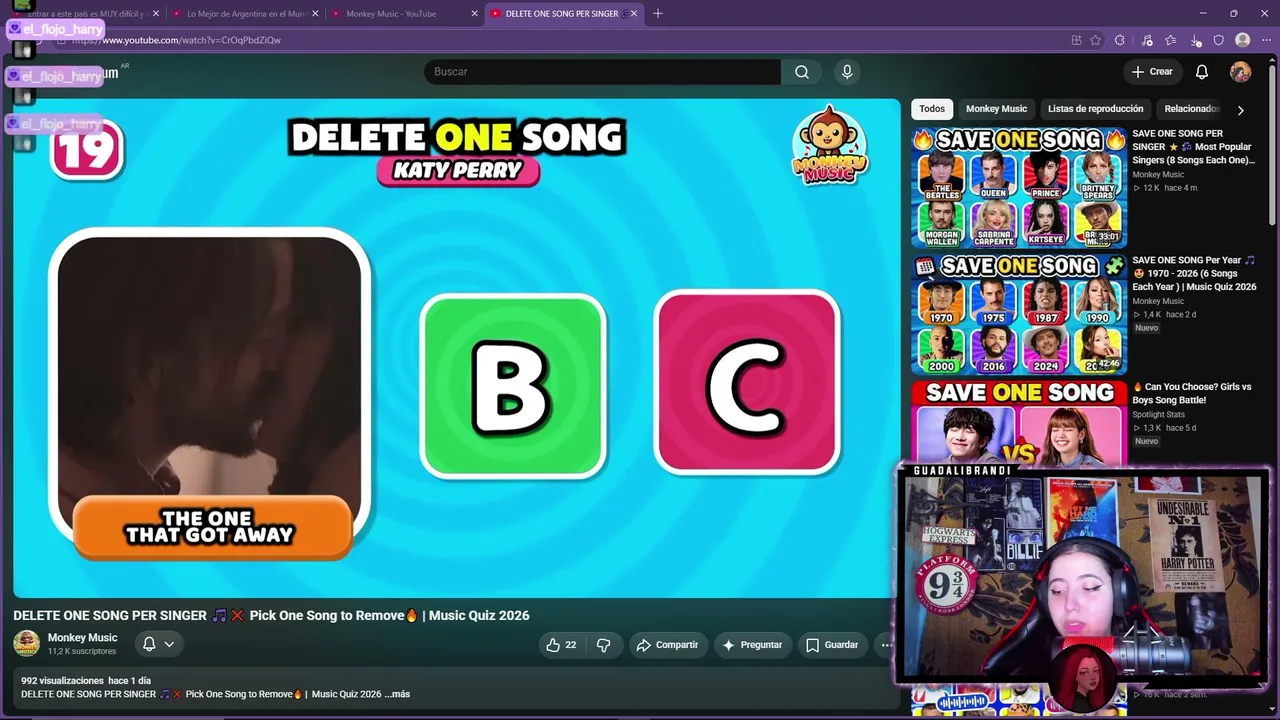The image size is (1280, 720).
Task: Click the 11,2 K suscriptores text
Action: click(82, 652)
